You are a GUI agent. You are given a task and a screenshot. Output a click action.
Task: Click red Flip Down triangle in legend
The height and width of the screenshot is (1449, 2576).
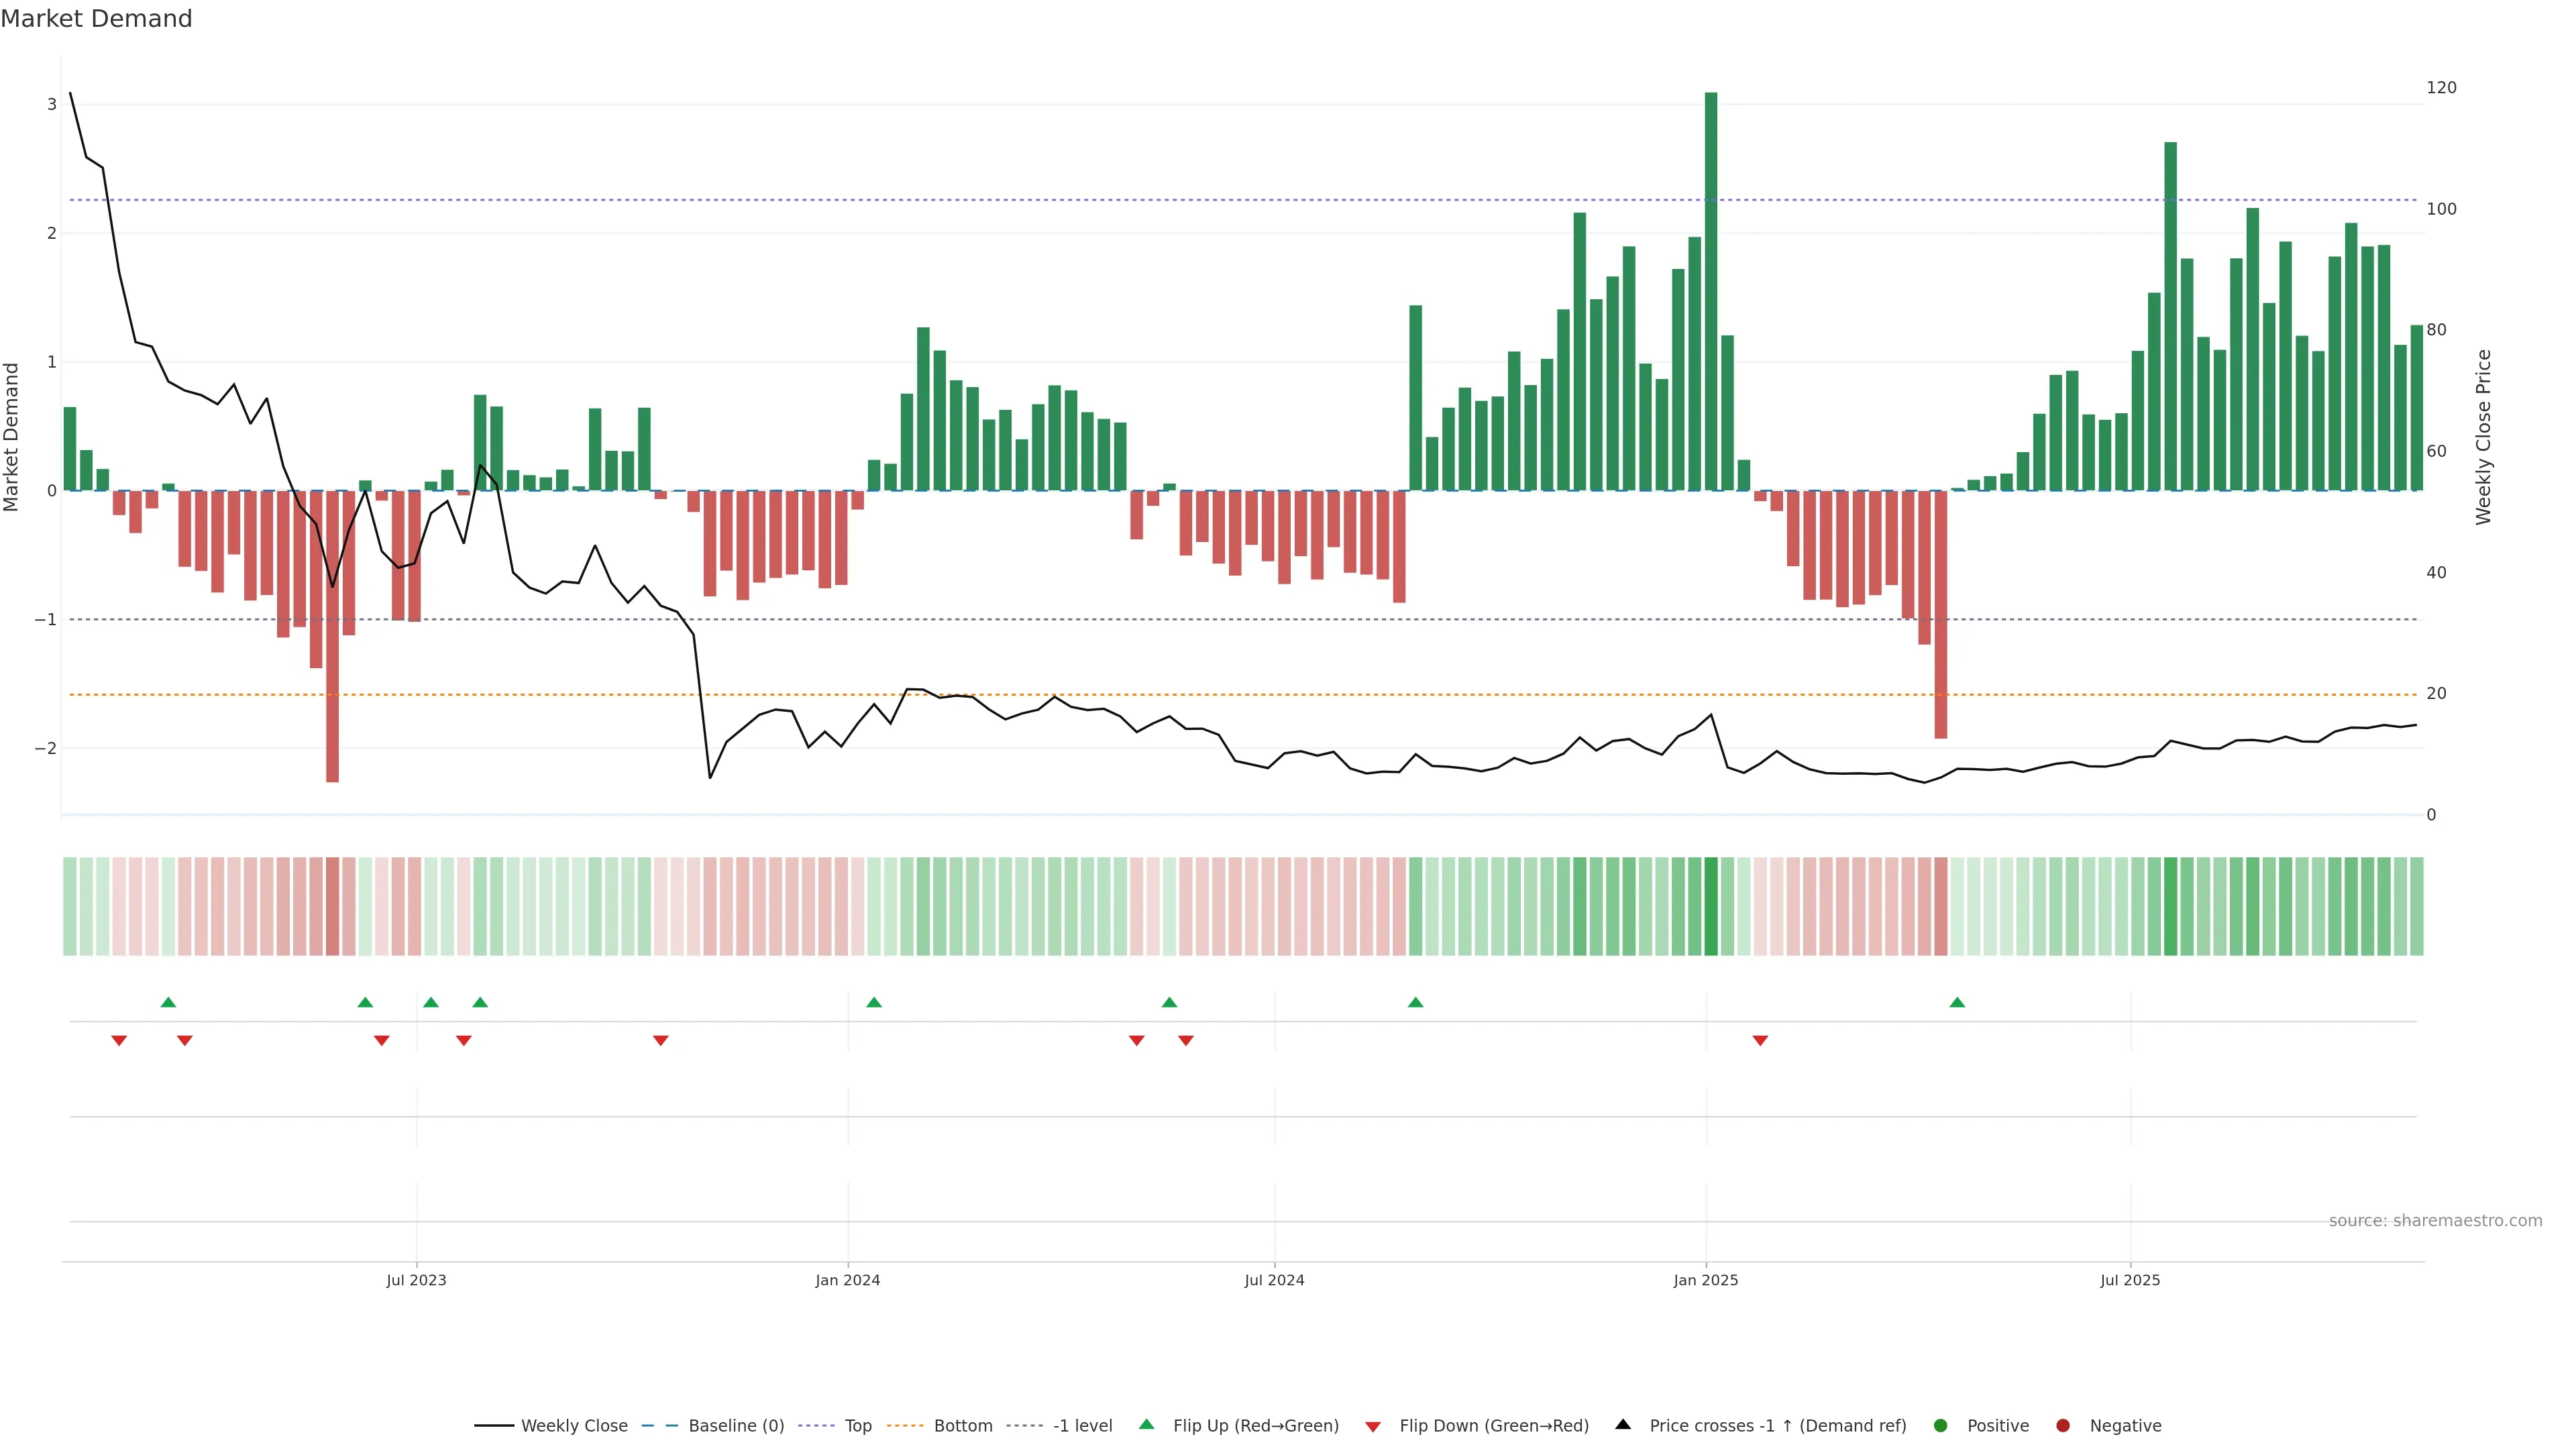coord(1373,1426)
